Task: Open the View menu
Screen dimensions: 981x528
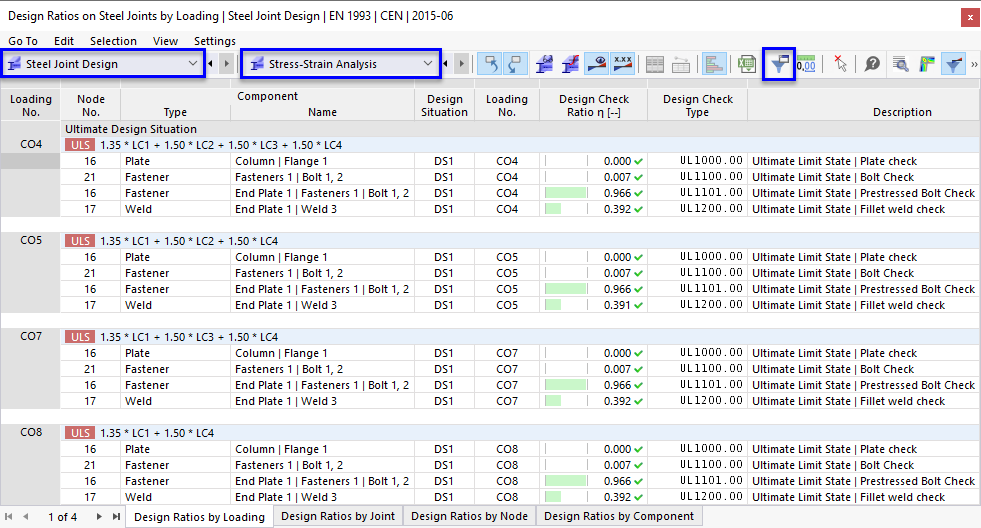Action: tap(165, 41)
